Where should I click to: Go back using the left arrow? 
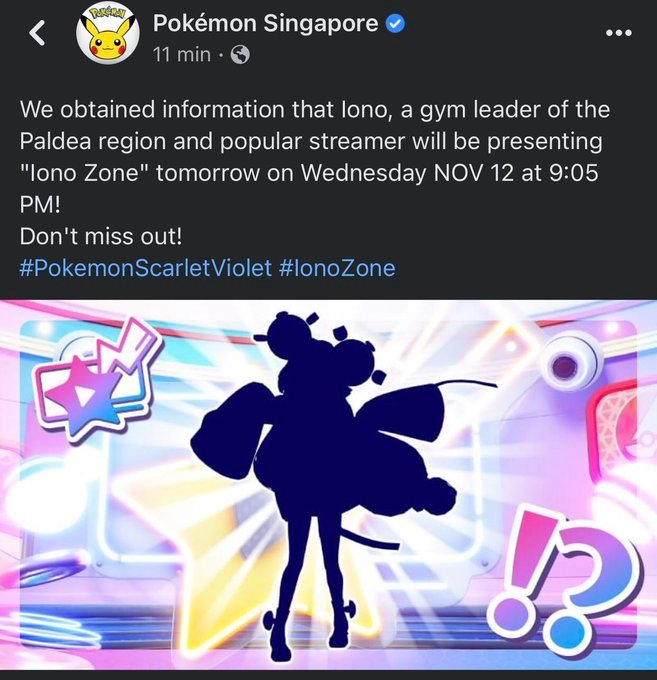[37, 33]
